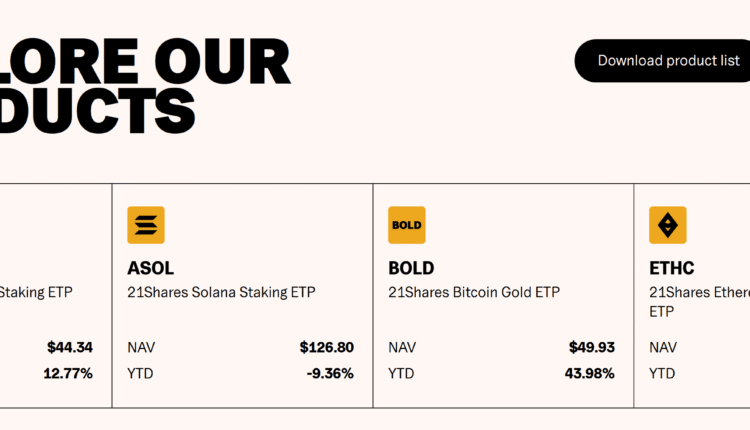Open the ASOL ticker heading

tap(151, 268)
